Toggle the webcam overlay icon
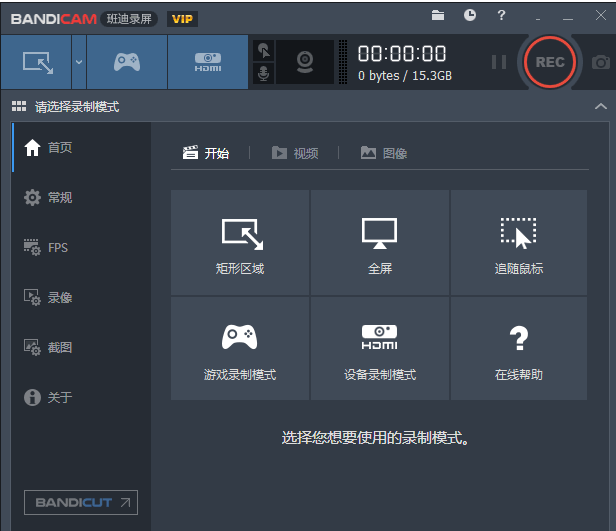 tap(305, 62)
